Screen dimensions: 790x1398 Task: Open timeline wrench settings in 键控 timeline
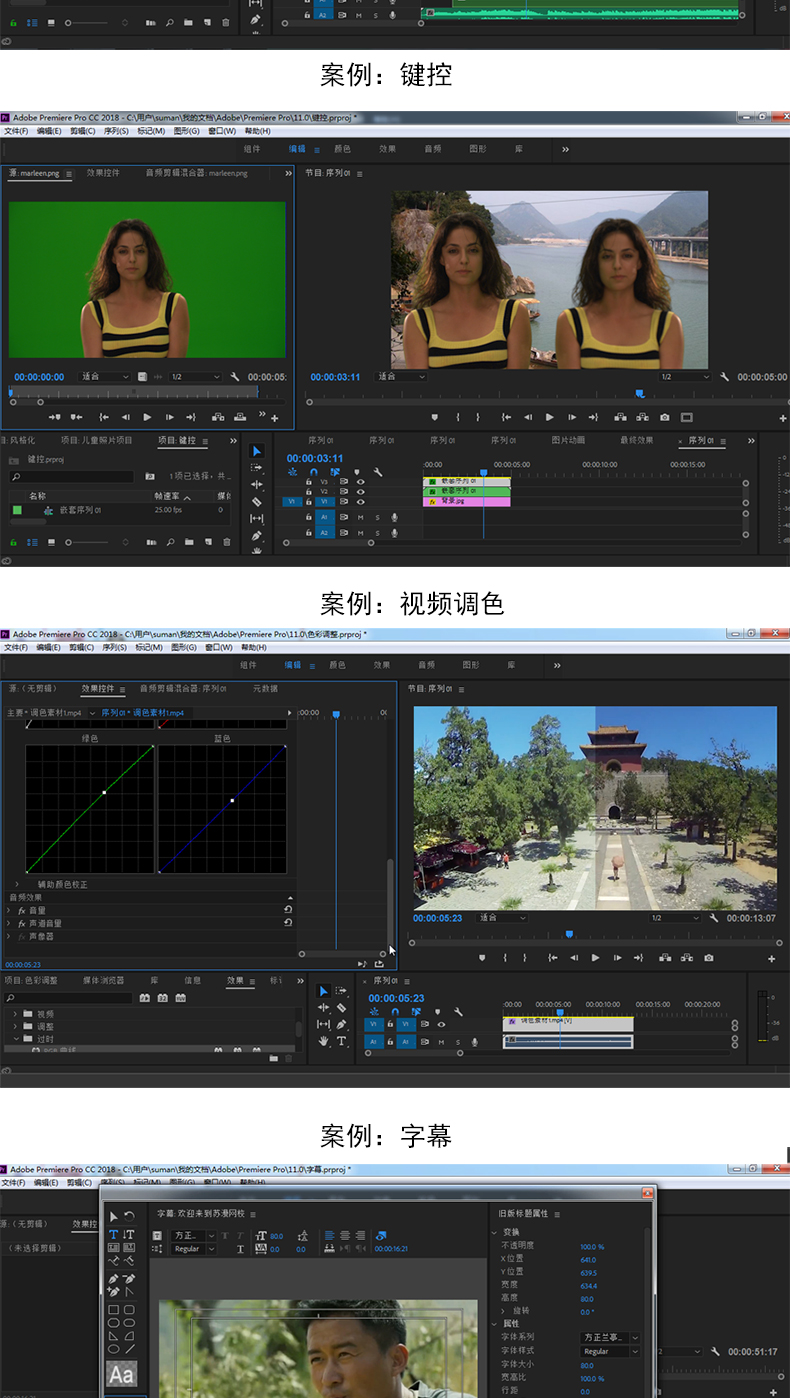(378, 472)
